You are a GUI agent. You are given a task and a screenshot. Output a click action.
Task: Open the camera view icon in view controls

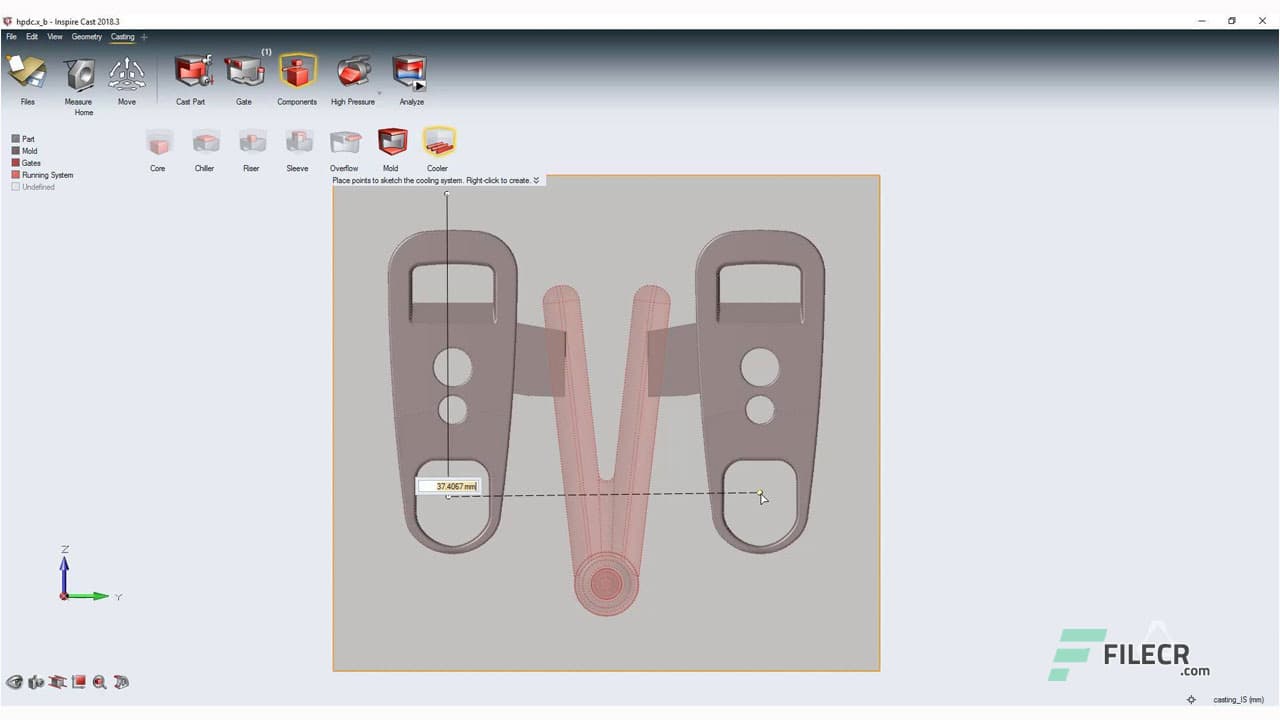coord(36,682)
